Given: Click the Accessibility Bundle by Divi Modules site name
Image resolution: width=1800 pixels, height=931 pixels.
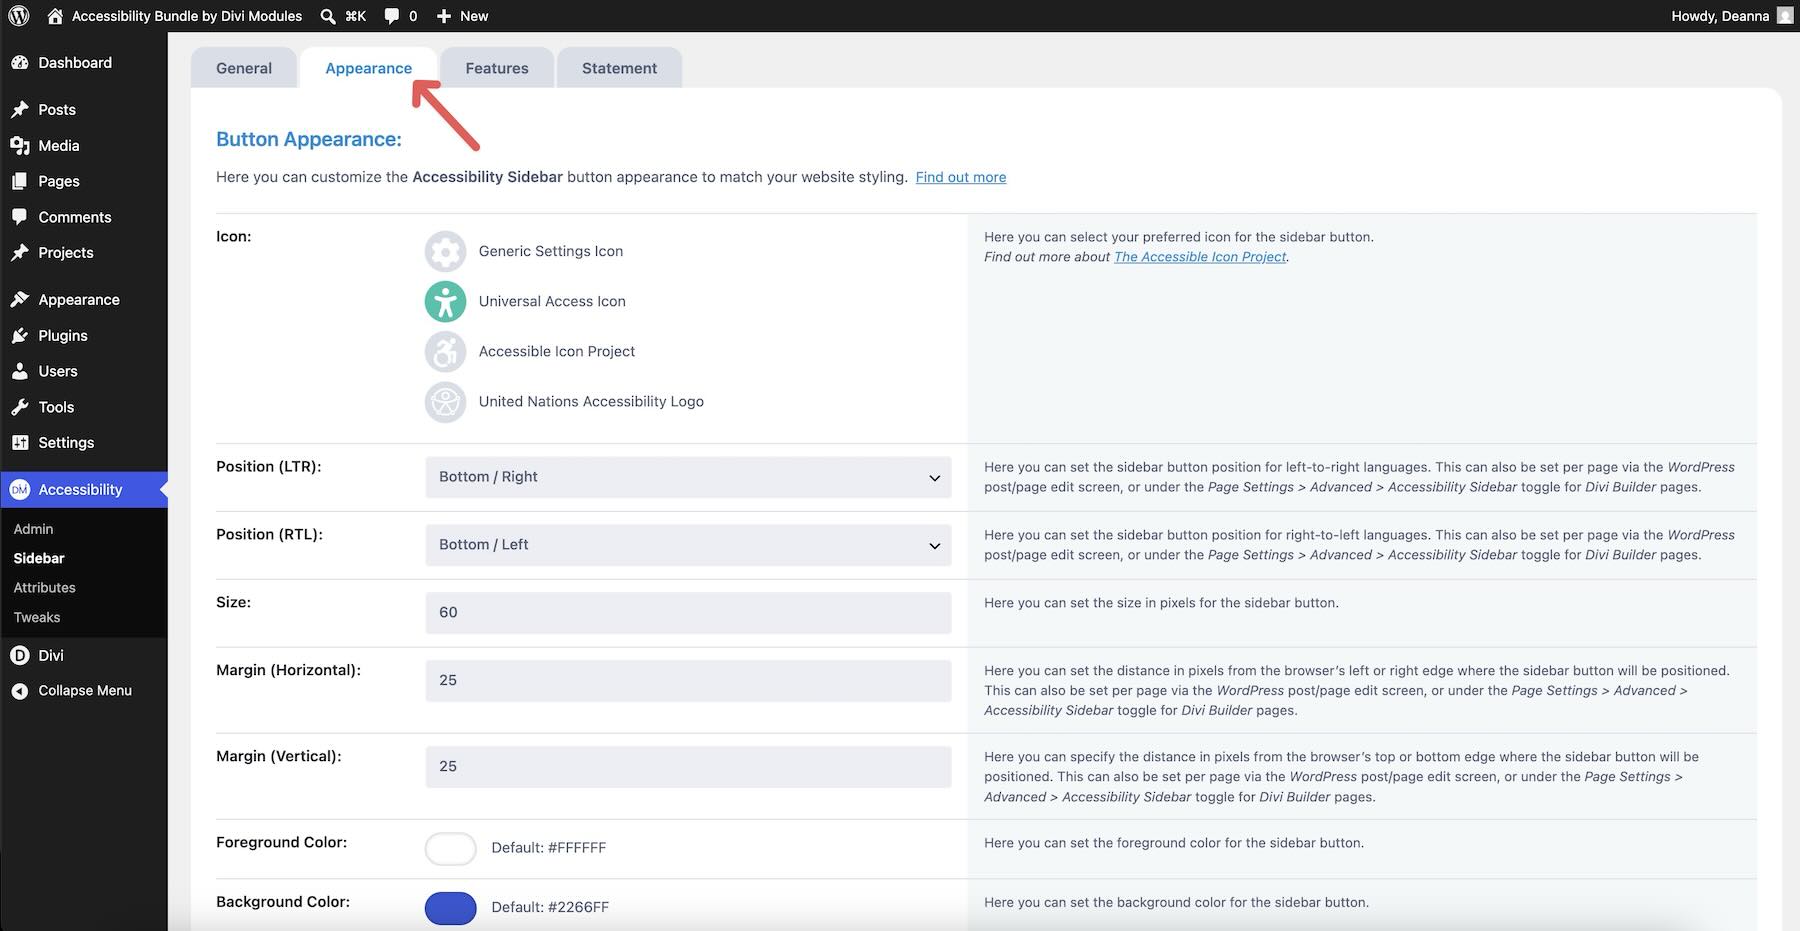Looking at the screenshot, I should point(187,16).
